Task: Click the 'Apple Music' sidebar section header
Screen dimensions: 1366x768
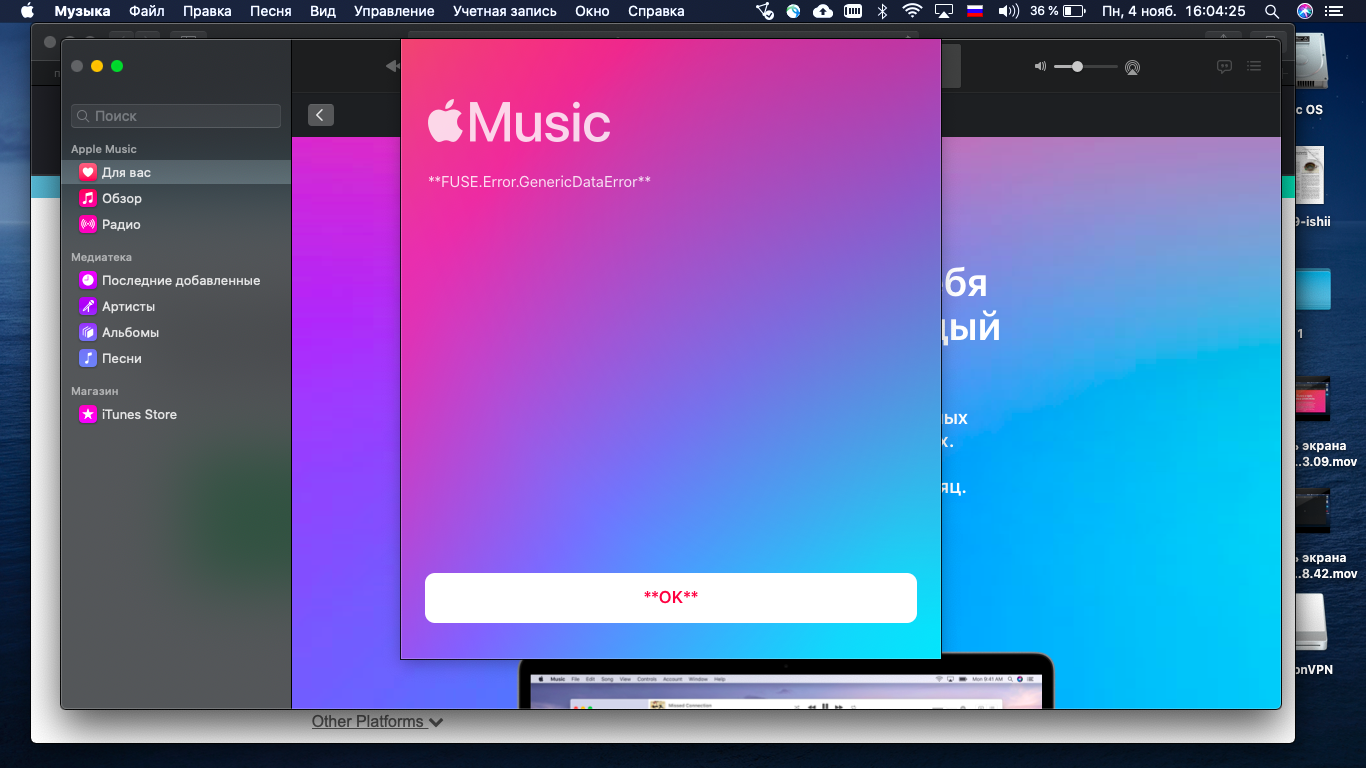Action: click(104, 149)
